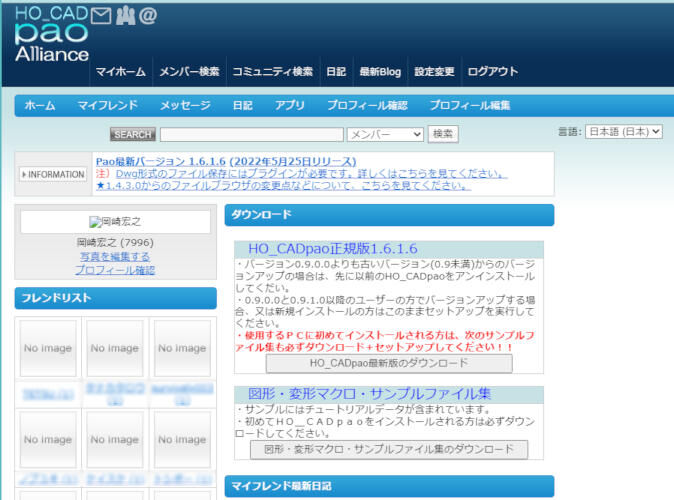Open the ★1.4.3.0 file browser changes link

(283, 185)
